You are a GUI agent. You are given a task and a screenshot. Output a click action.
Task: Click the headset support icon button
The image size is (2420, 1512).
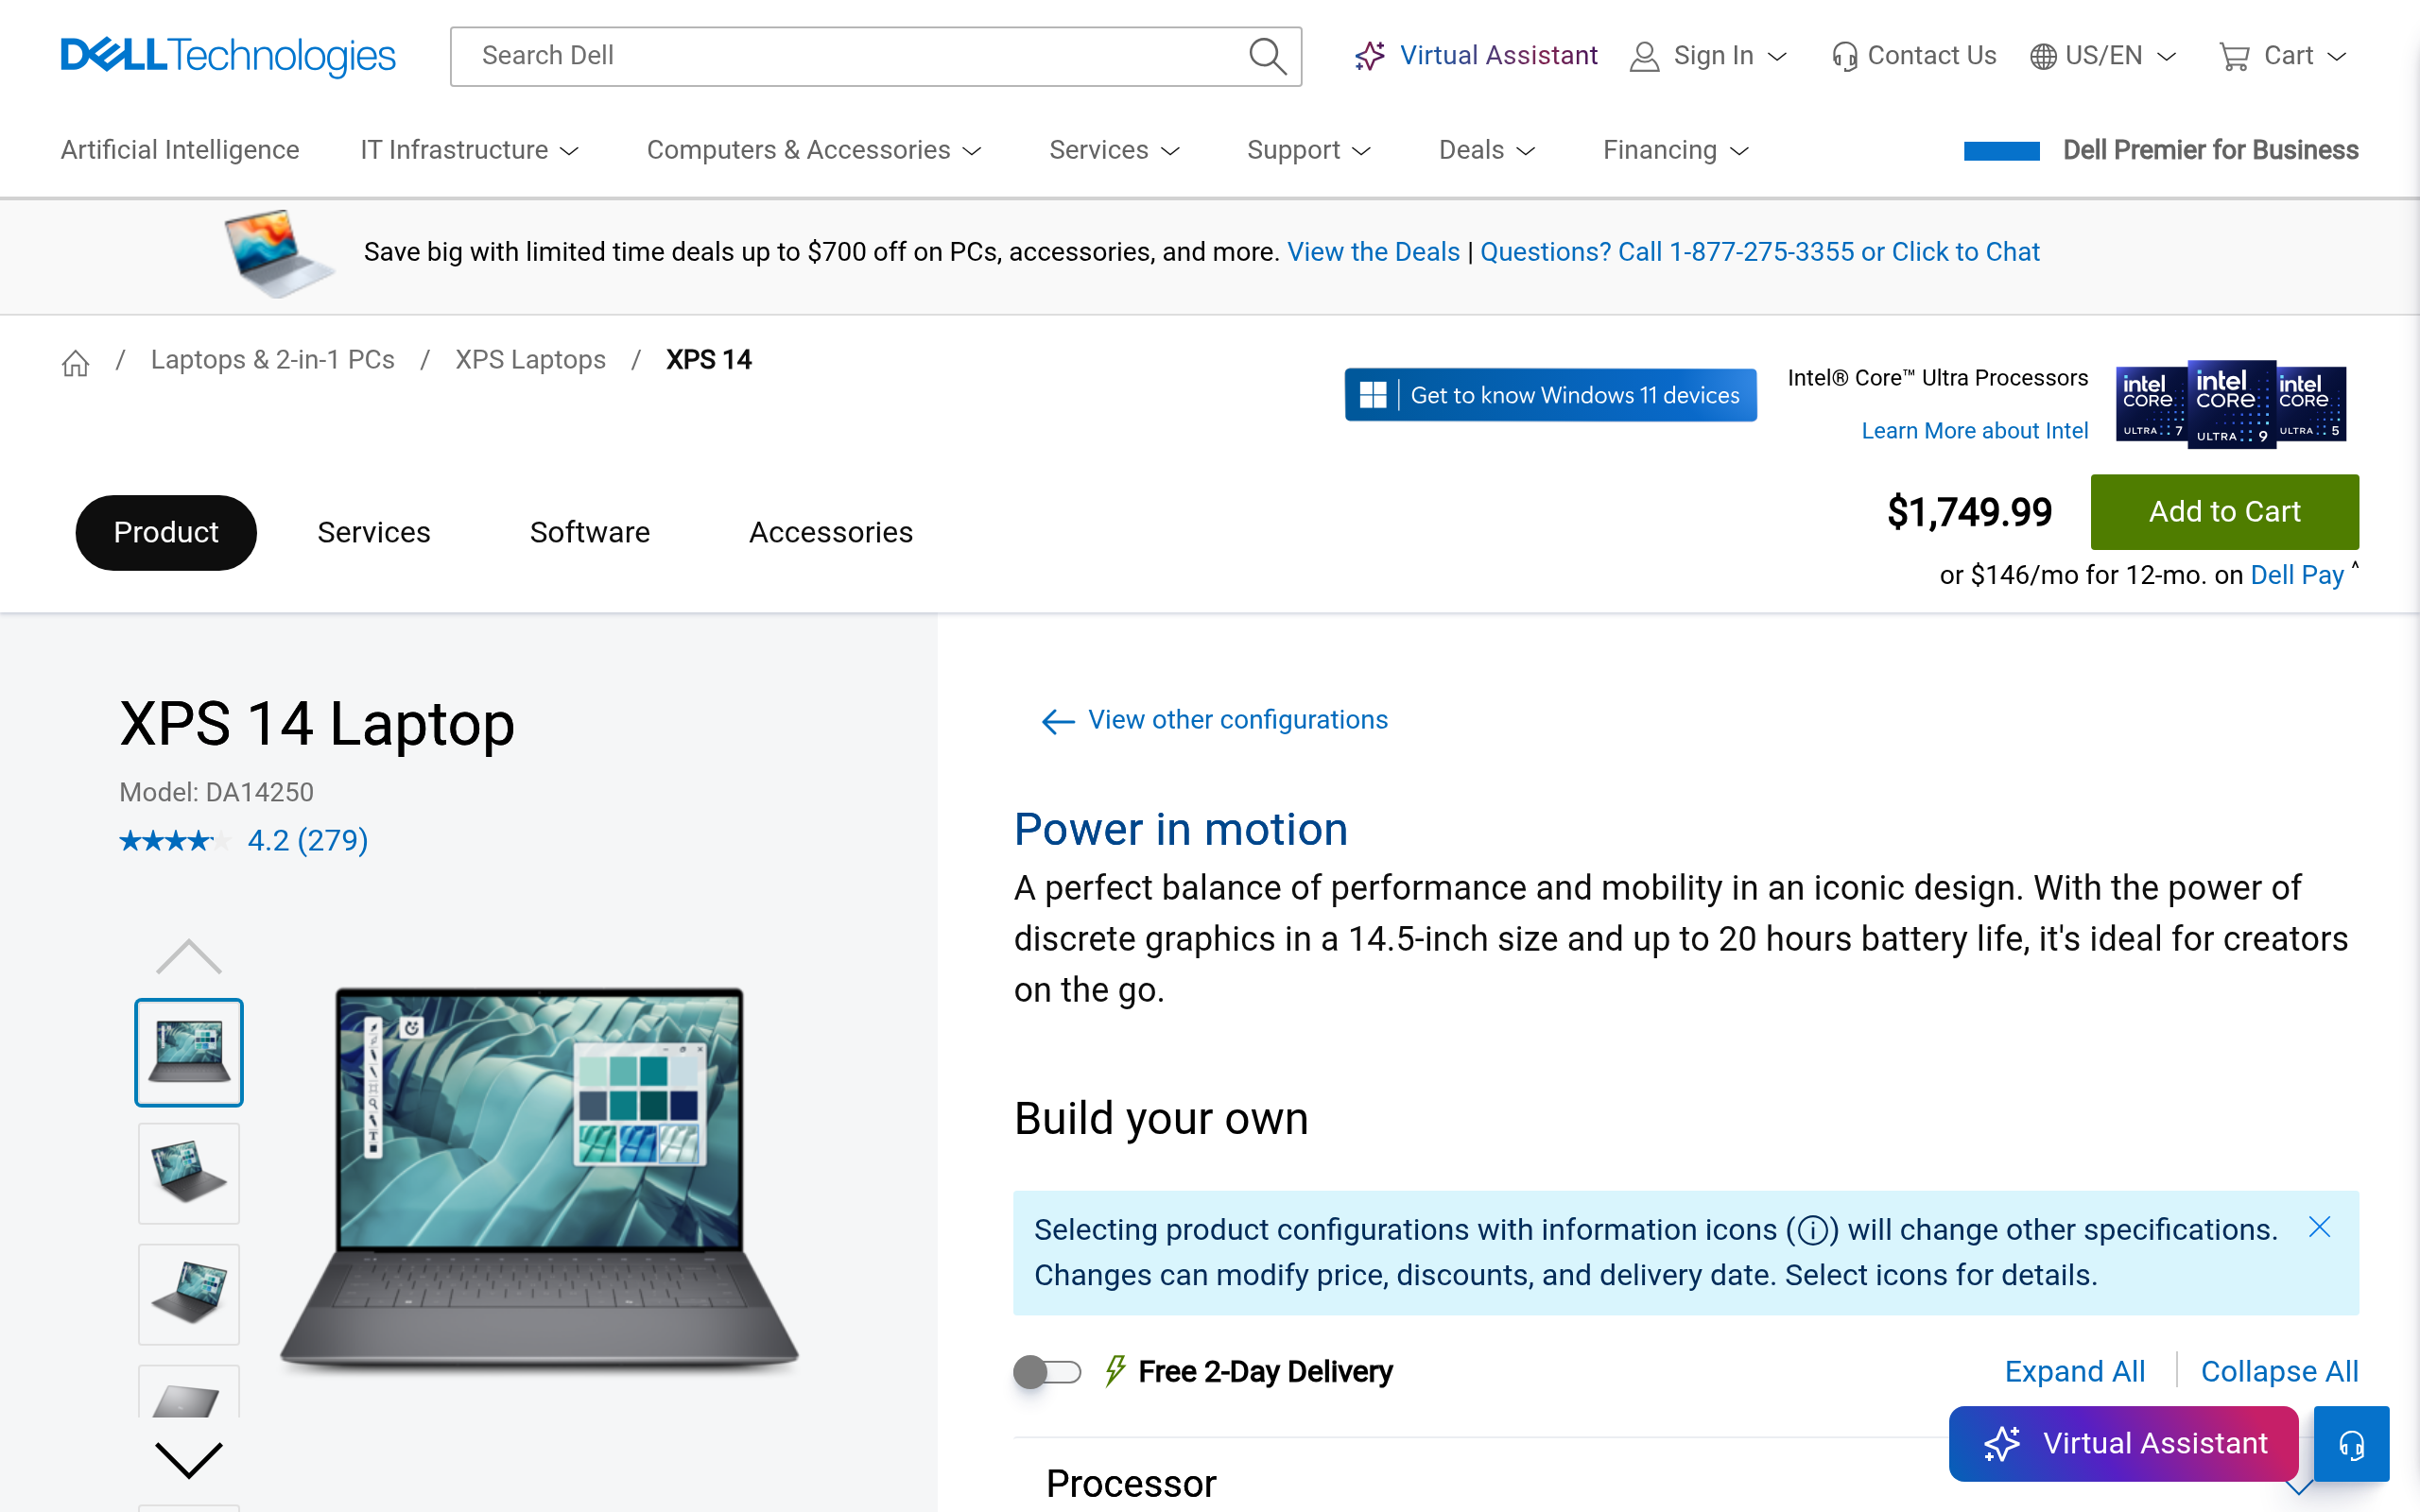2351,1443
